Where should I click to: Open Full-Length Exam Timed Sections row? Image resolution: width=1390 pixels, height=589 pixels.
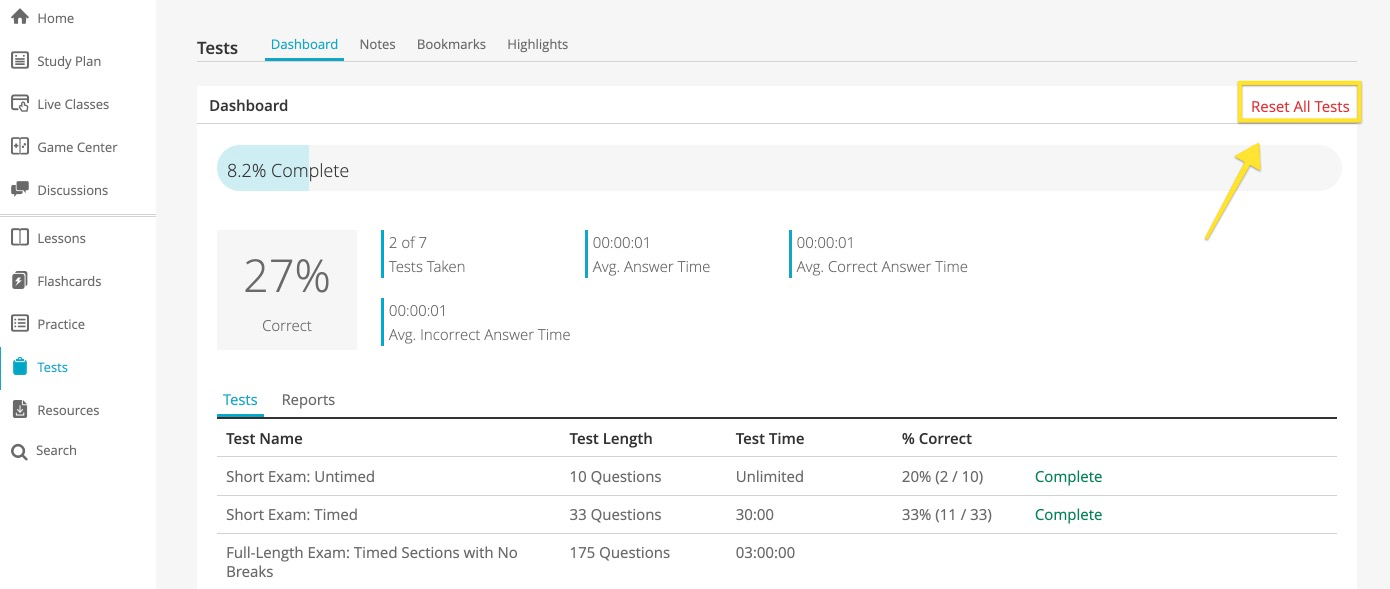coord(777,562)
